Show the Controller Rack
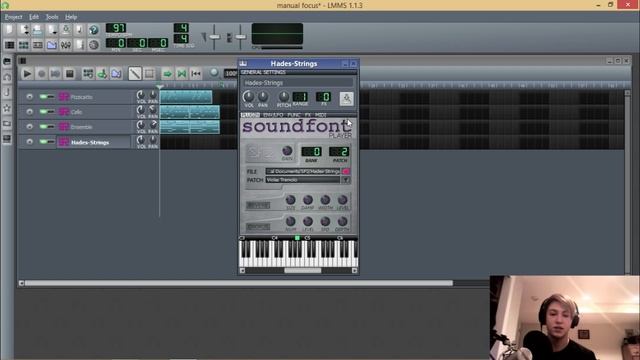The height and width of the screenshot is (360, 640). 93,44
